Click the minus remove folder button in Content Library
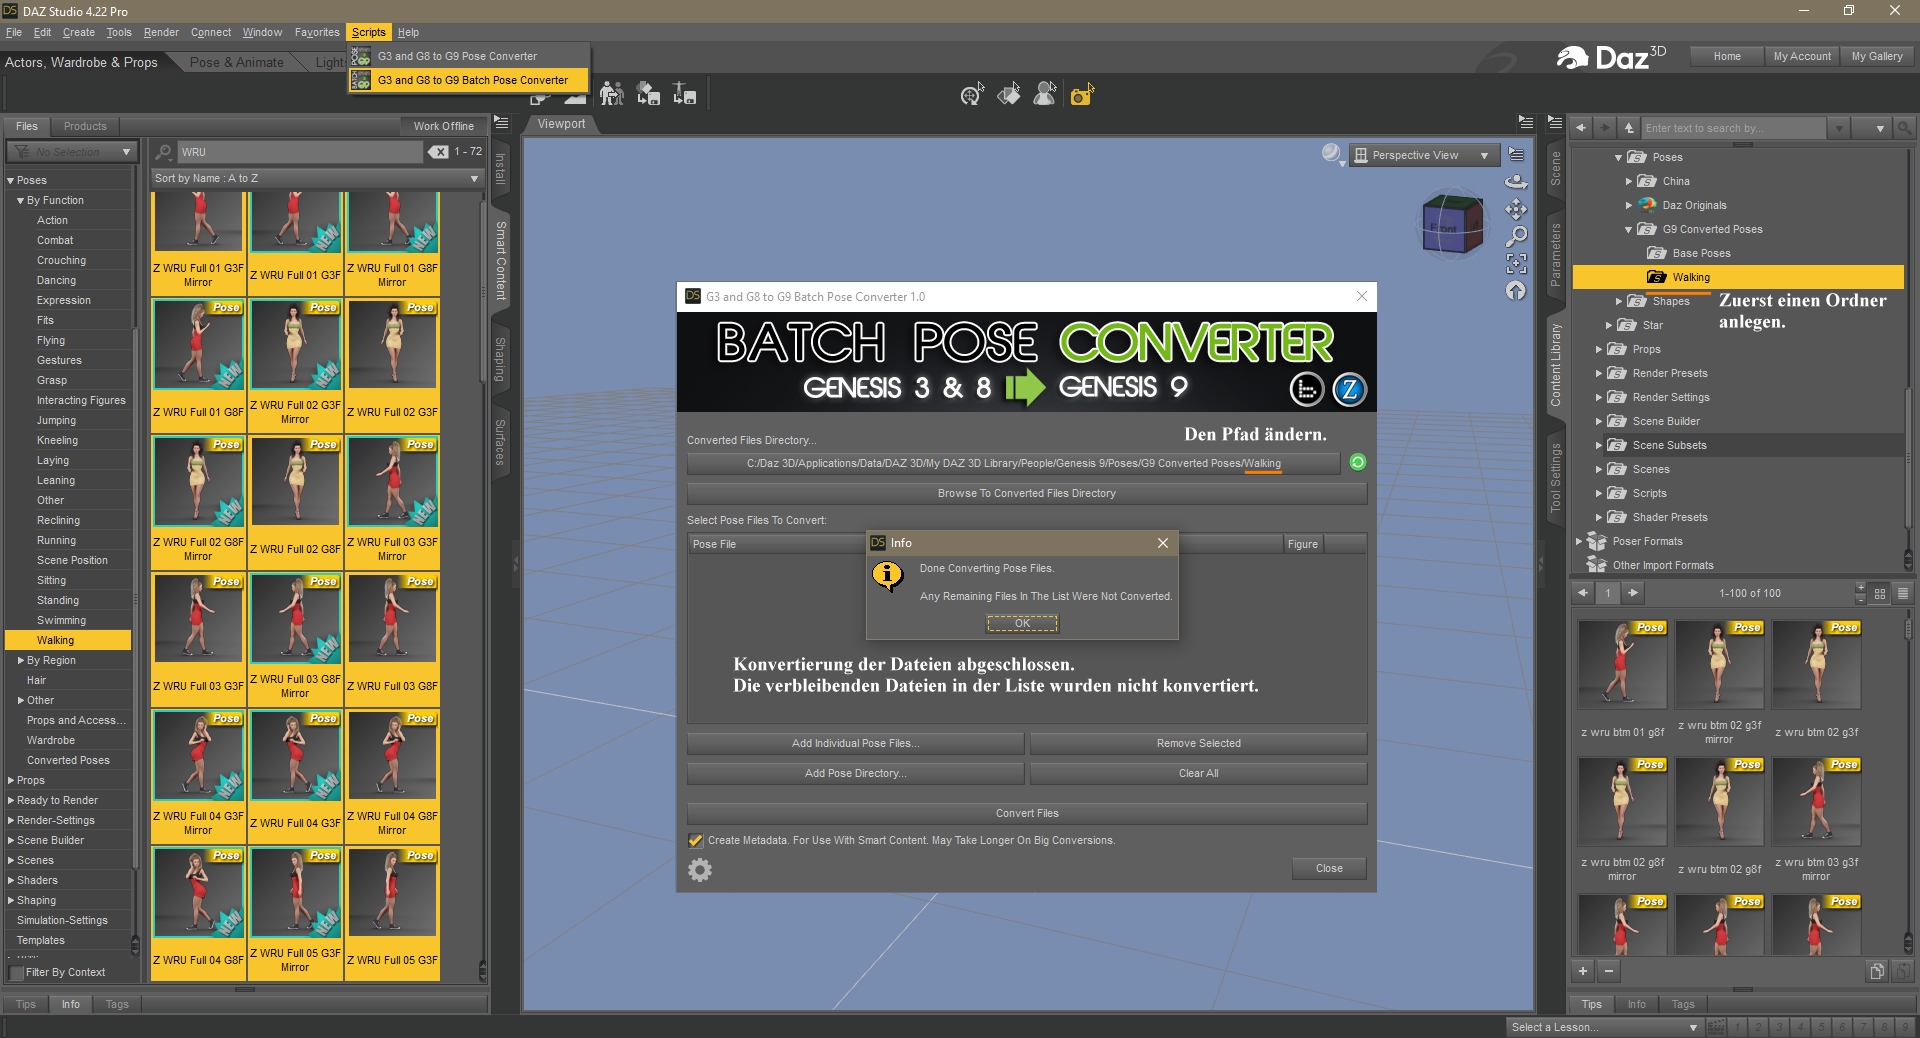1920x1038 pixels. tap(1608, 971)
